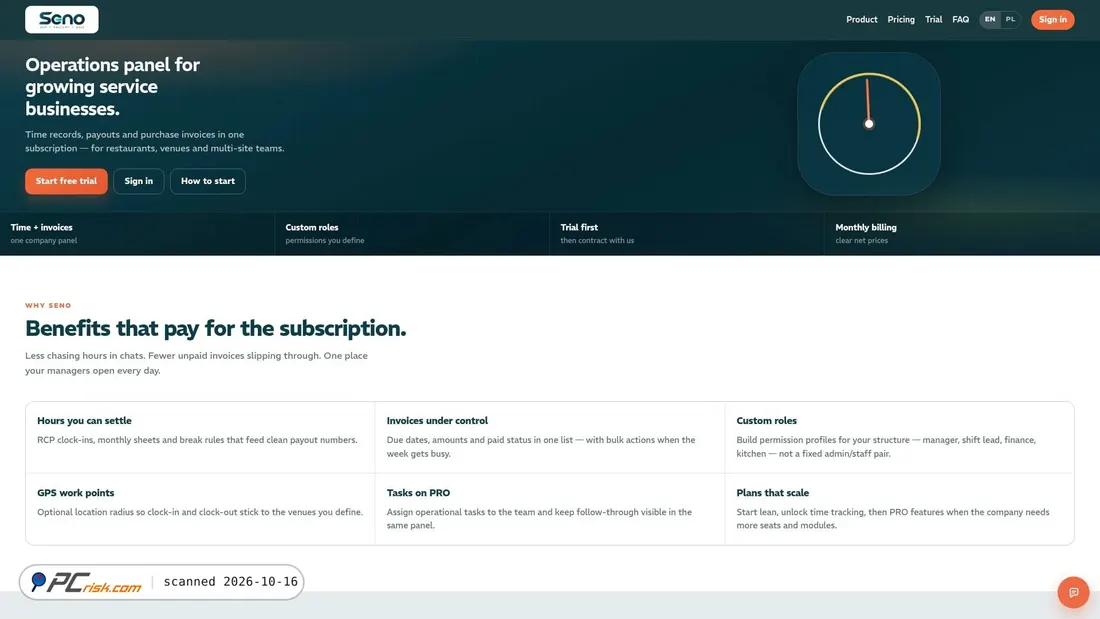Screen dimensions: 1100x619
Task: Select the 'Trial first' strip item
Action: (x=688, y=233)
